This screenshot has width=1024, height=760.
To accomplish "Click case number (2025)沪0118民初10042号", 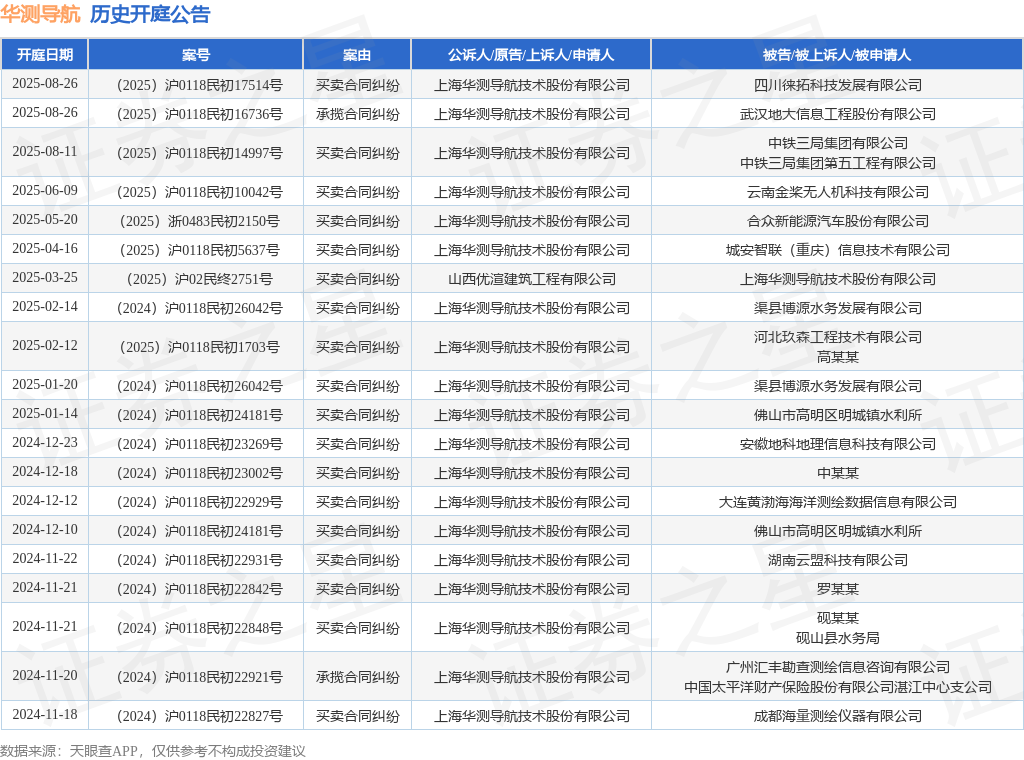I will pos(199,192).
